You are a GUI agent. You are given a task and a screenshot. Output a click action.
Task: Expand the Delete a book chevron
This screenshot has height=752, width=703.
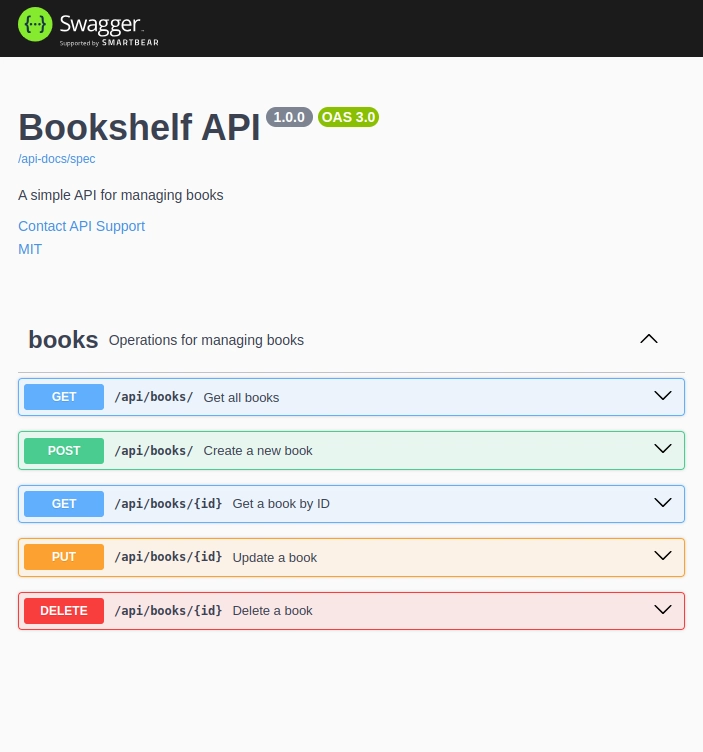pyautogui.click(x=663, y=610)
